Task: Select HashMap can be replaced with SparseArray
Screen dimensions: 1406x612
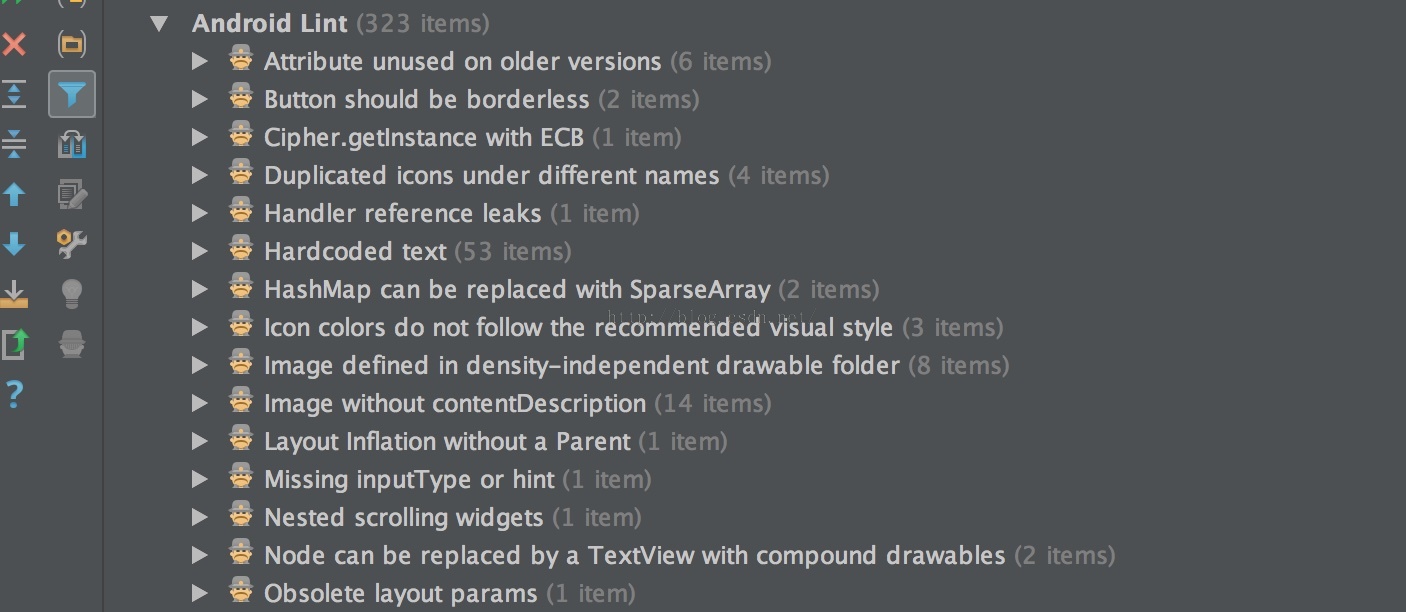Action: click(517, 289)
